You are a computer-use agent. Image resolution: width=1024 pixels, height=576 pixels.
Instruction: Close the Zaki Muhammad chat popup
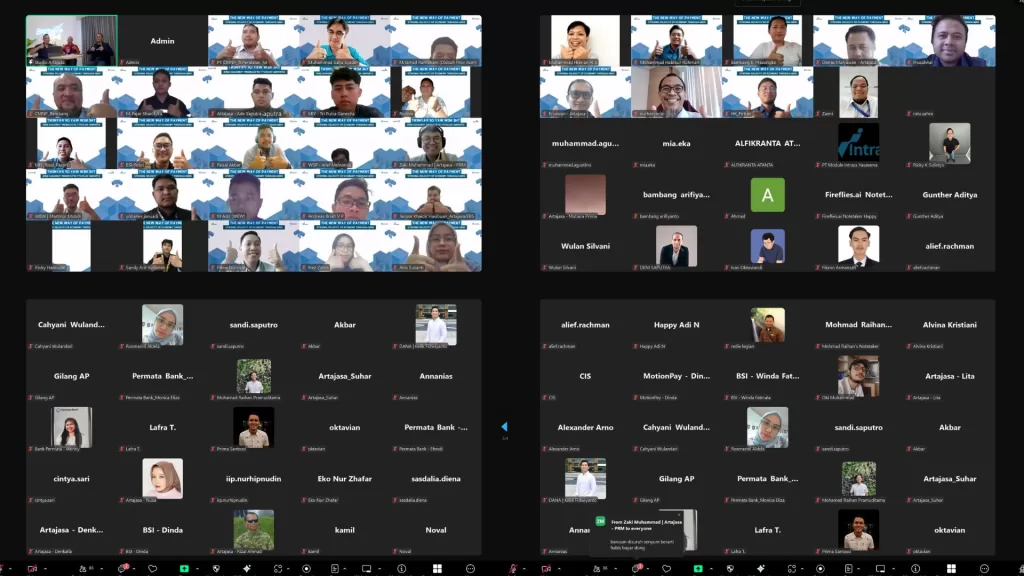point(679,515)
